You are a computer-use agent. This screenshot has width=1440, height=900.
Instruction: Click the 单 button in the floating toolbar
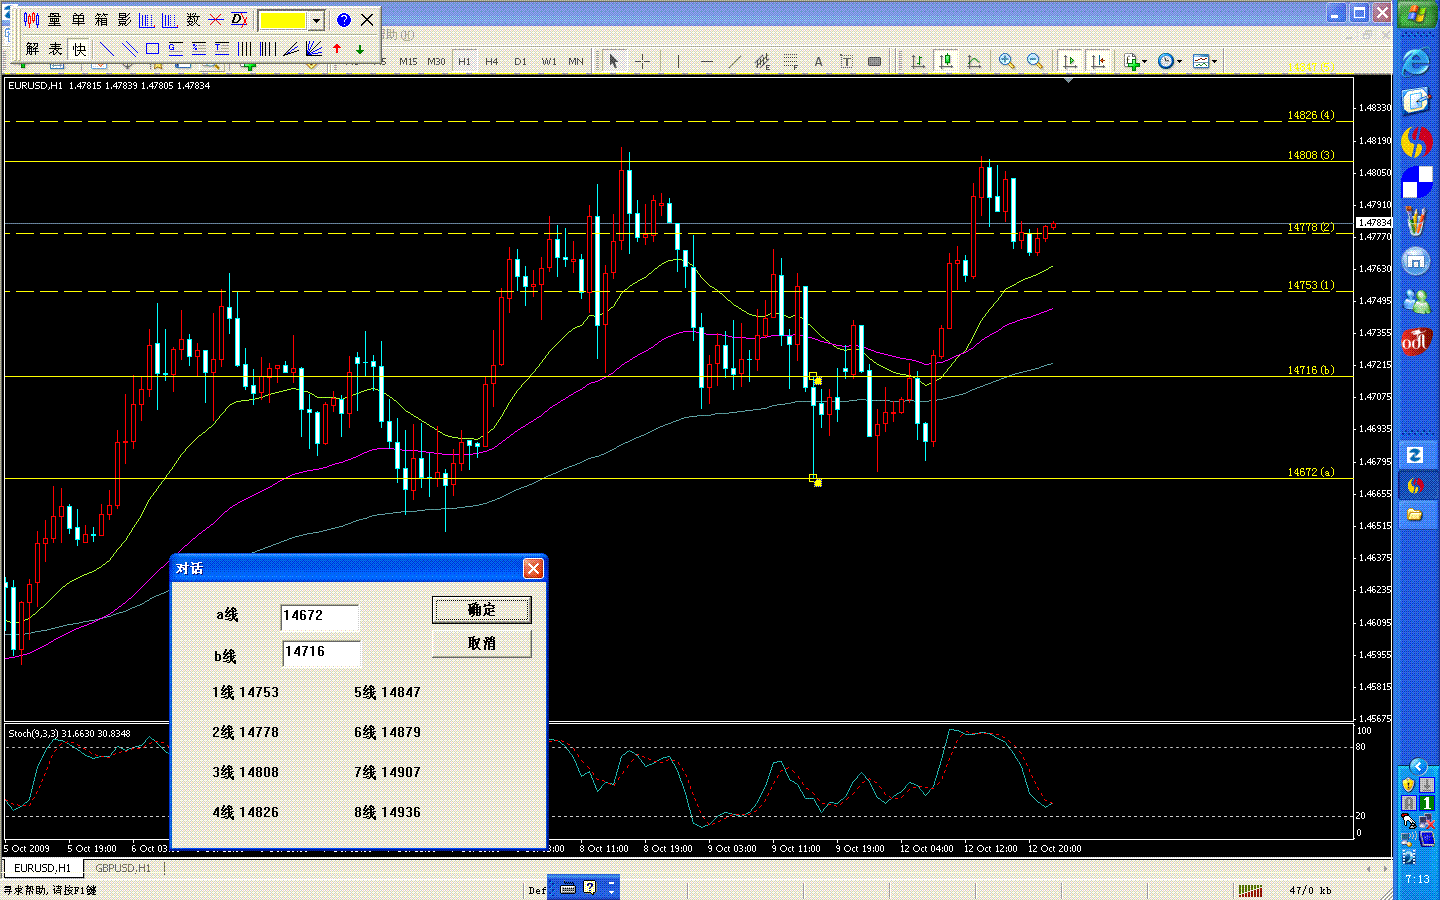(x=78, y=20)
